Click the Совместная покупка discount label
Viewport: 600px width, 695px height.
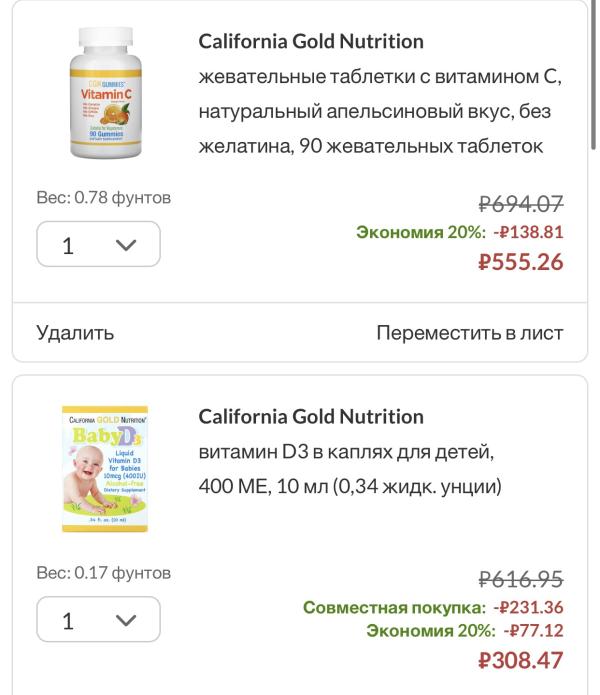394,608
